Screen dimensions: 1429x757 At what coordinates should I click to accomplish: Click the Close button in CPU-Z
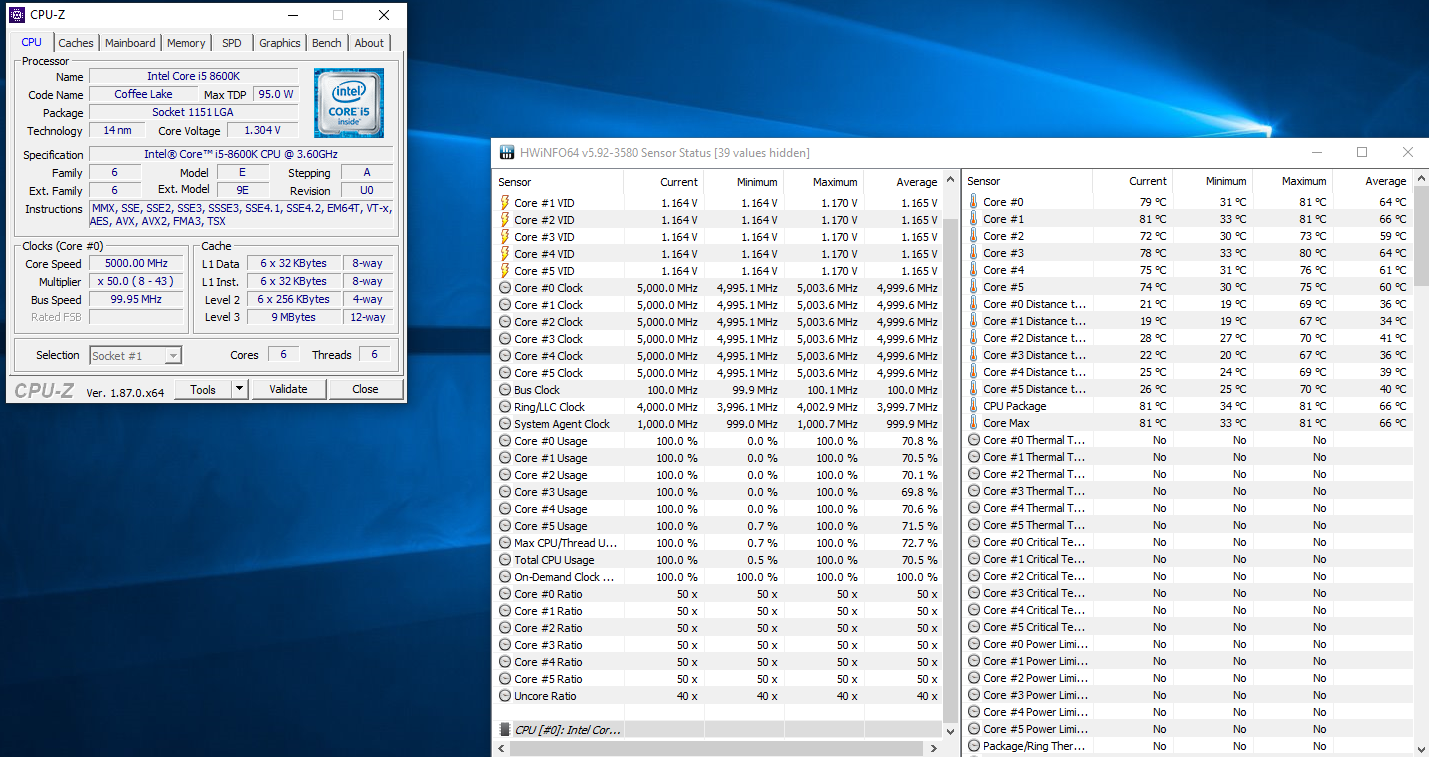pyautogui.click(x=365, y=389)
